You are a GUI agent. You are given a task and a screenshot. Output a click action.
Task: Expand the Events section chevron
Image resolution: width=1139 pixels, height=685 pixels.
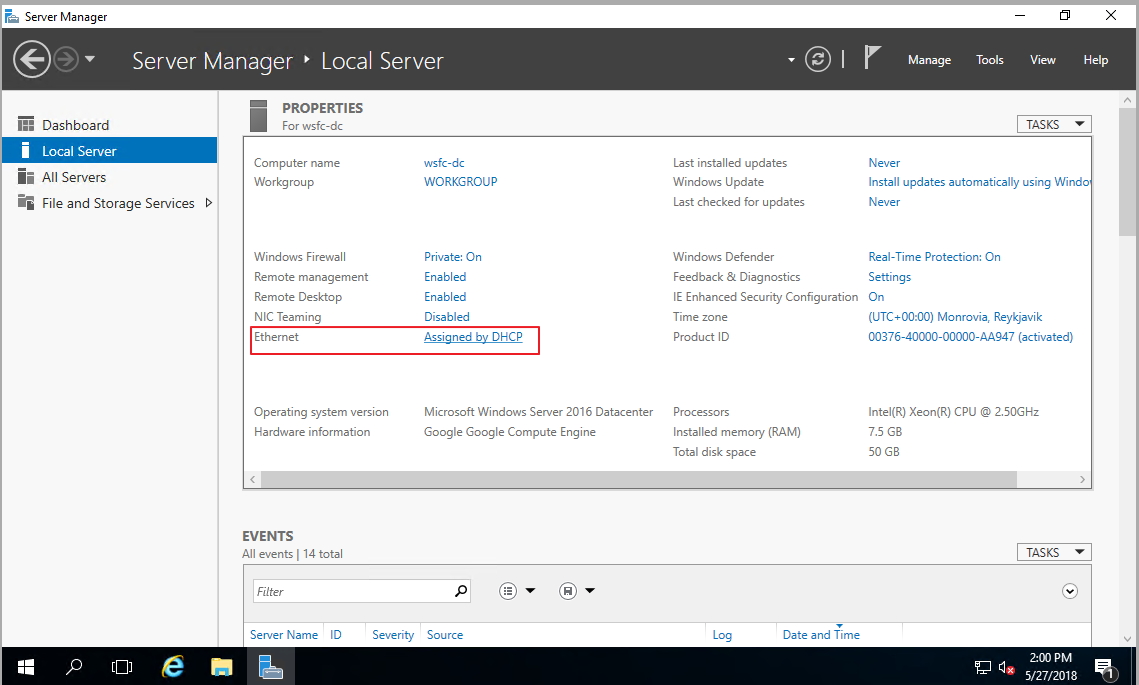(x=1070, y=591)
